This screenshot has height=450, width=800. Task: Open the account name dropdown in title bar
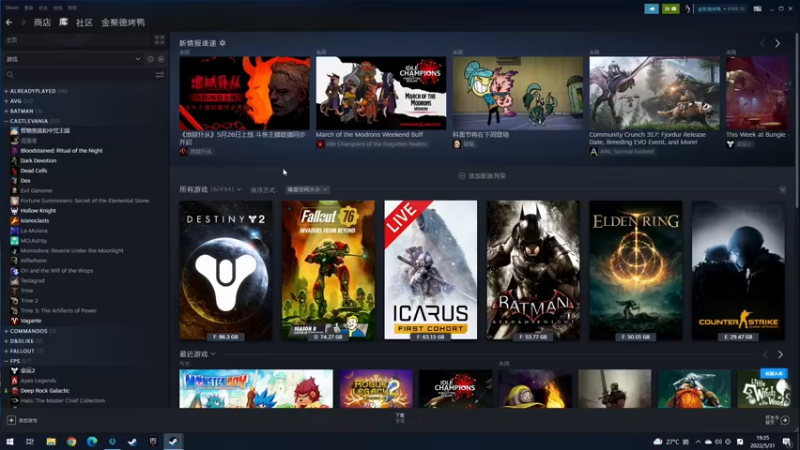pos(721,9)
